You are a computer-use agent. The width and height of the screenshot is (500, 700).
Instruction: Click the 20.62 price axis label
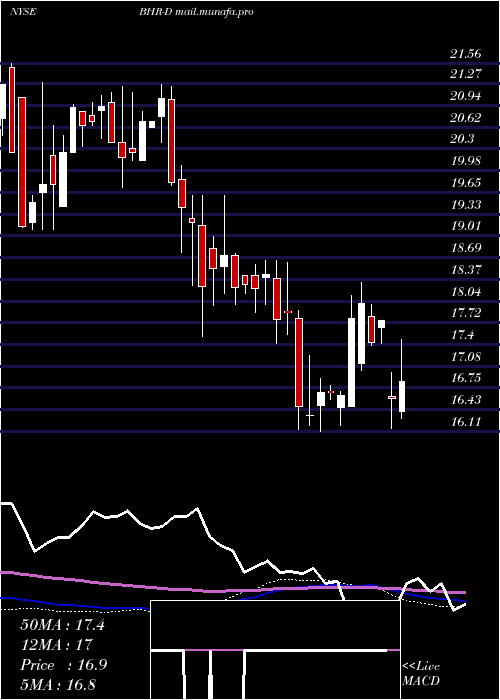466,117
